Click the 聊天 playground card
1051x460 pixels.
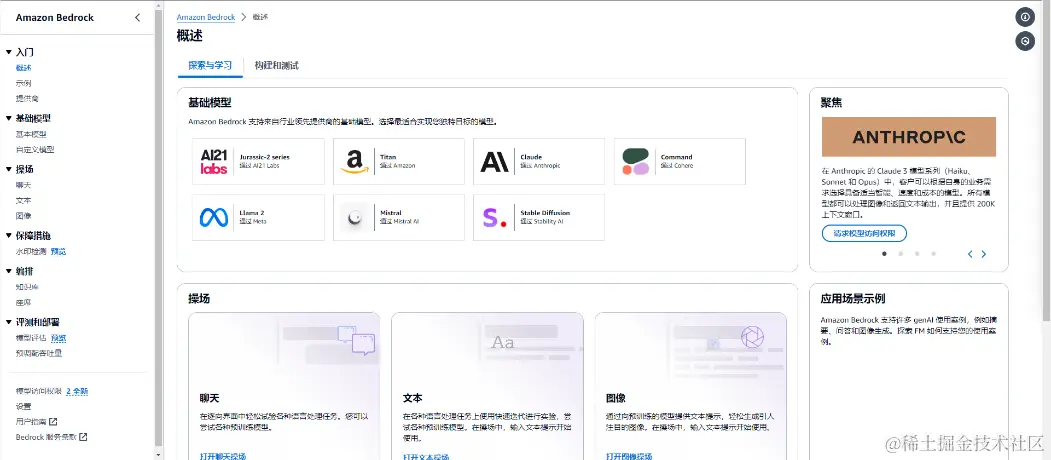pyautogui.click(x=284, y=387)
